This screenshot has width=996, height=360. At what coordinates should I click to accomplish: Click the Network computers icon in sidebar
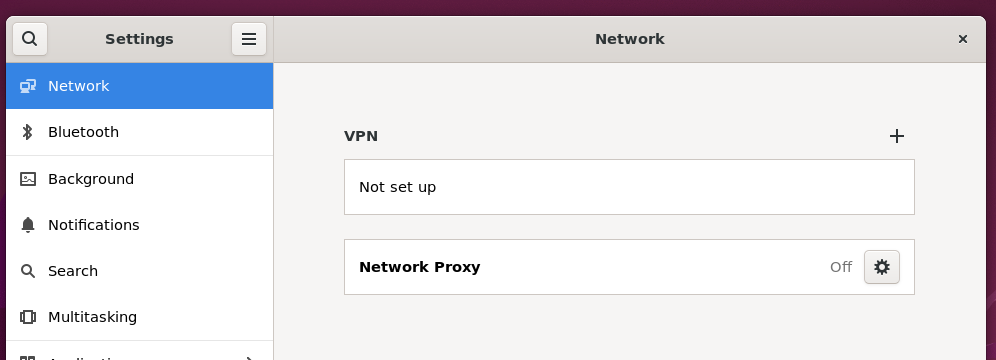[28, 86]
